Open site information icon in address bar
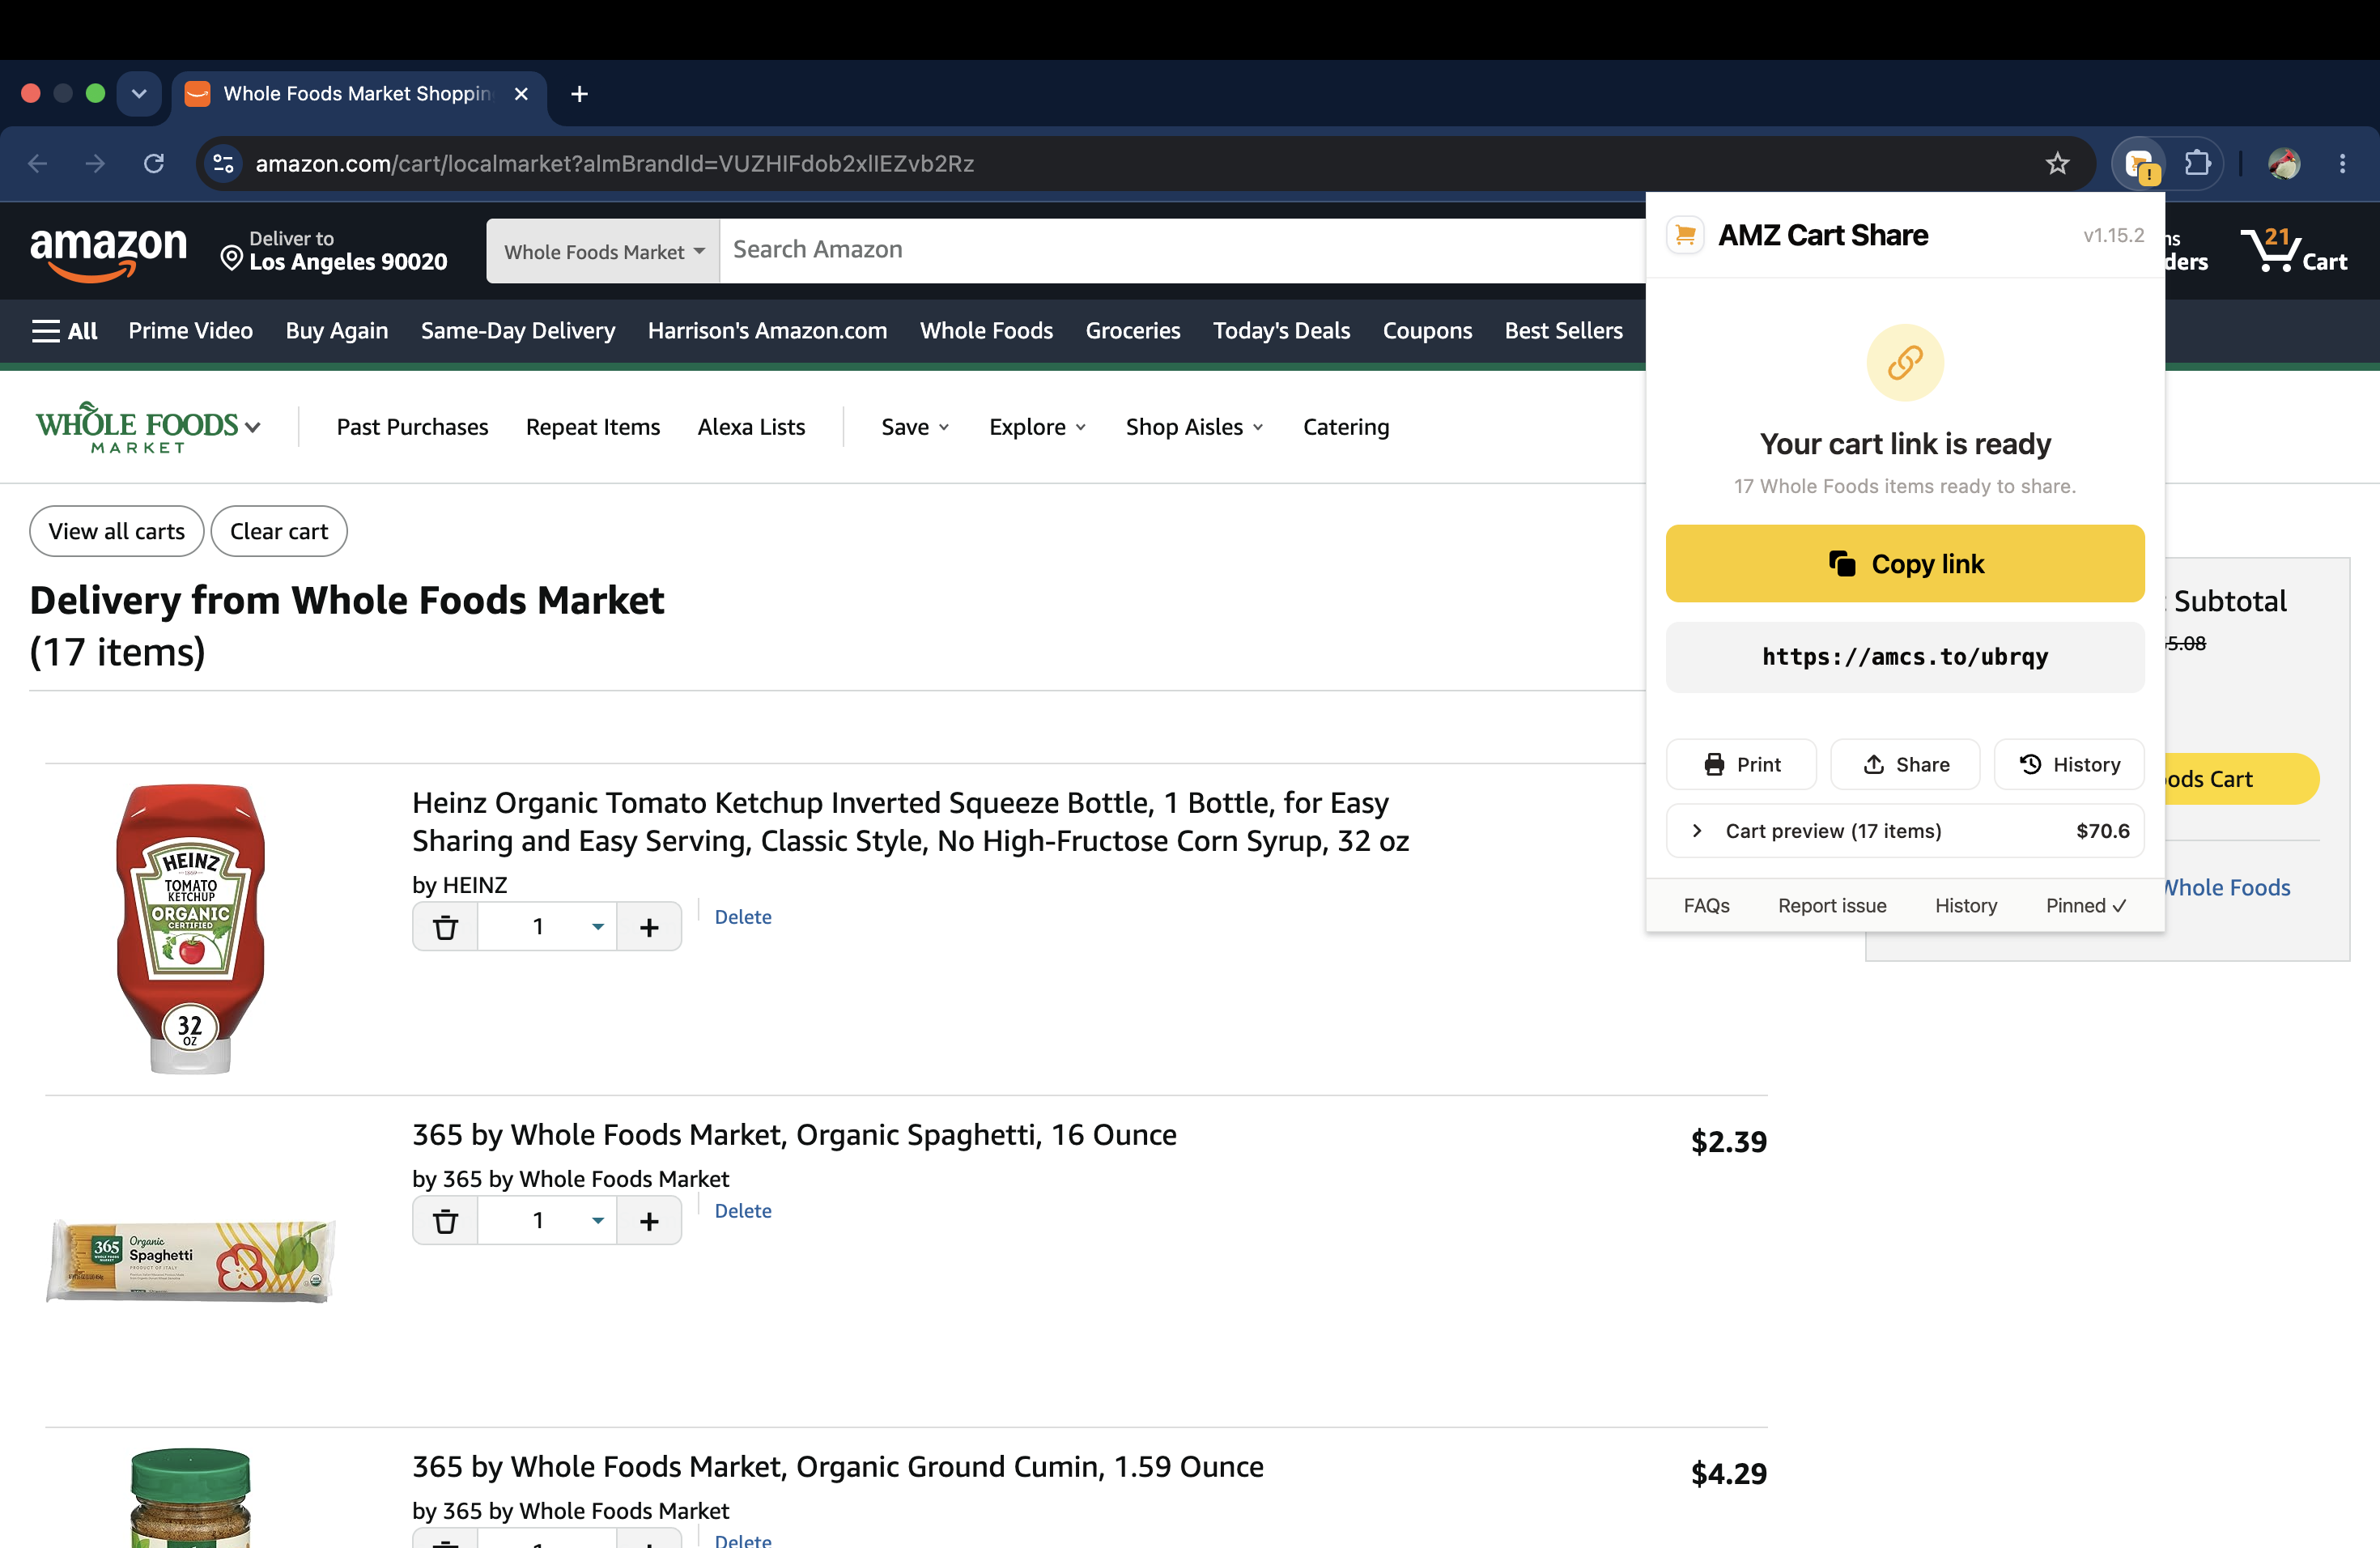2380x1548 pixels. 223,163
